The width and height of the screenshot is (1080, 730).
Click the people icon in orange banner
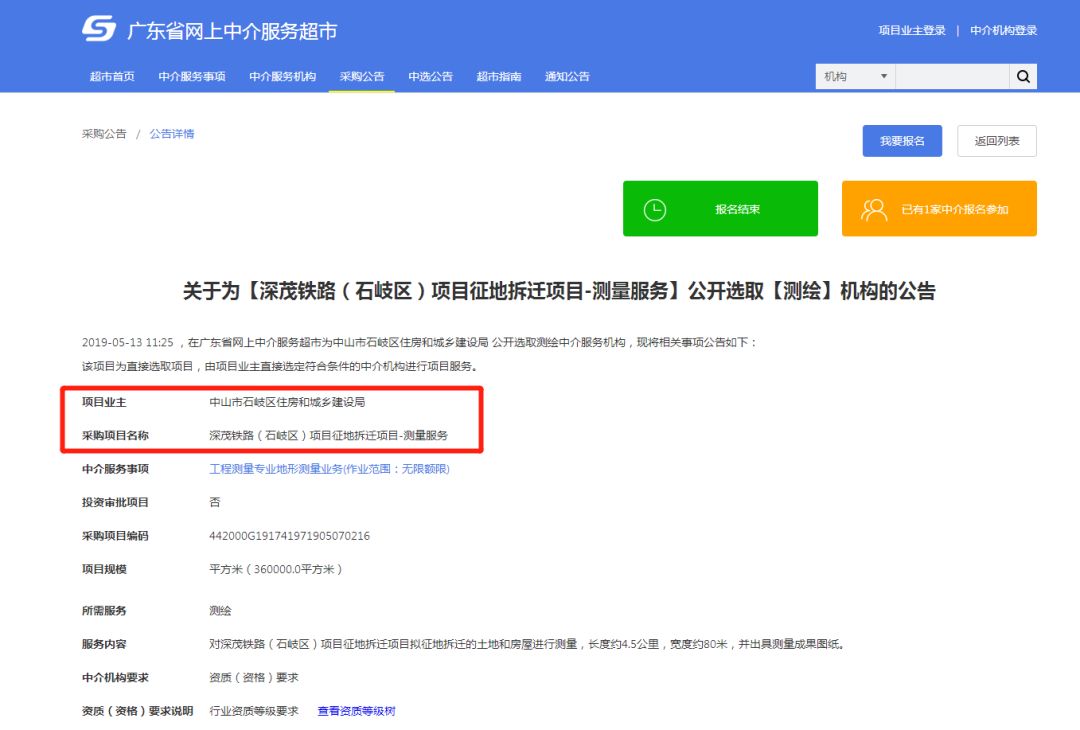(x=874, y=209)
